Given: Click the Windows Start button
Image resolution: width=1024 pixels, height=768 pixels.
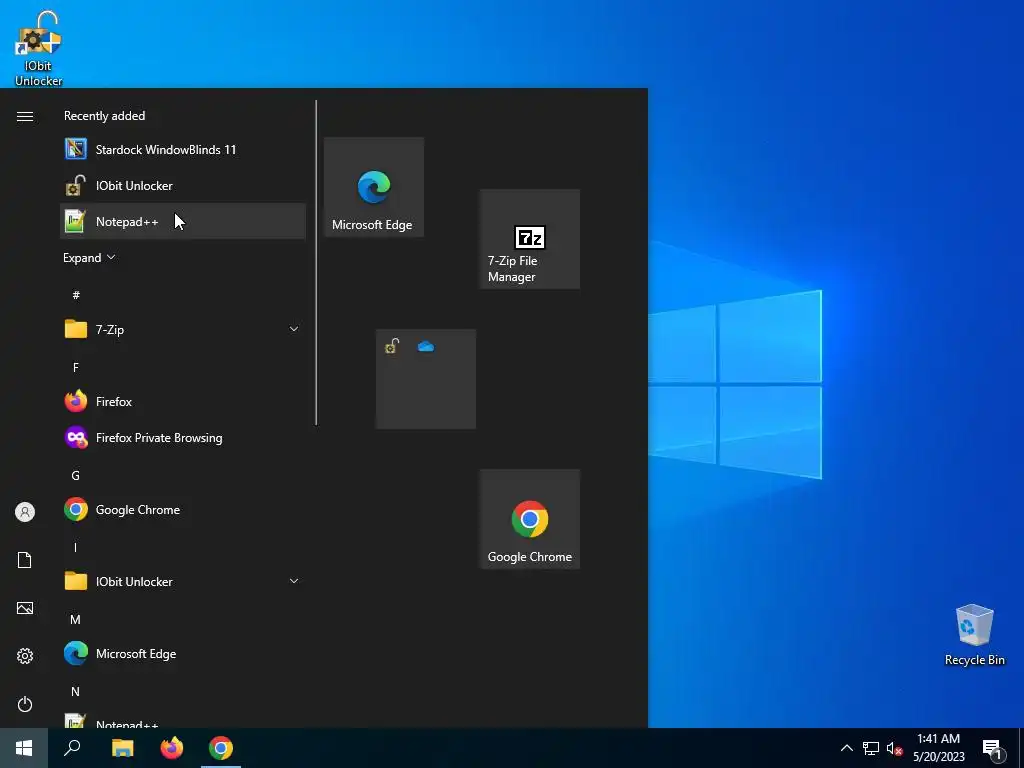Looking at the screenshot, I should pyautogui.click(x=24, y=748).
